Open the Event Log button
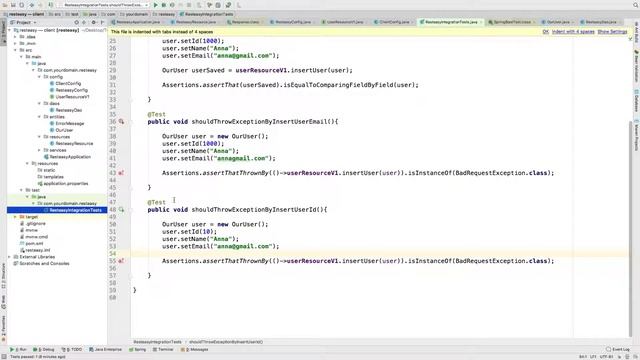Viewport: 640px width, 360px height. coord(618,350)
